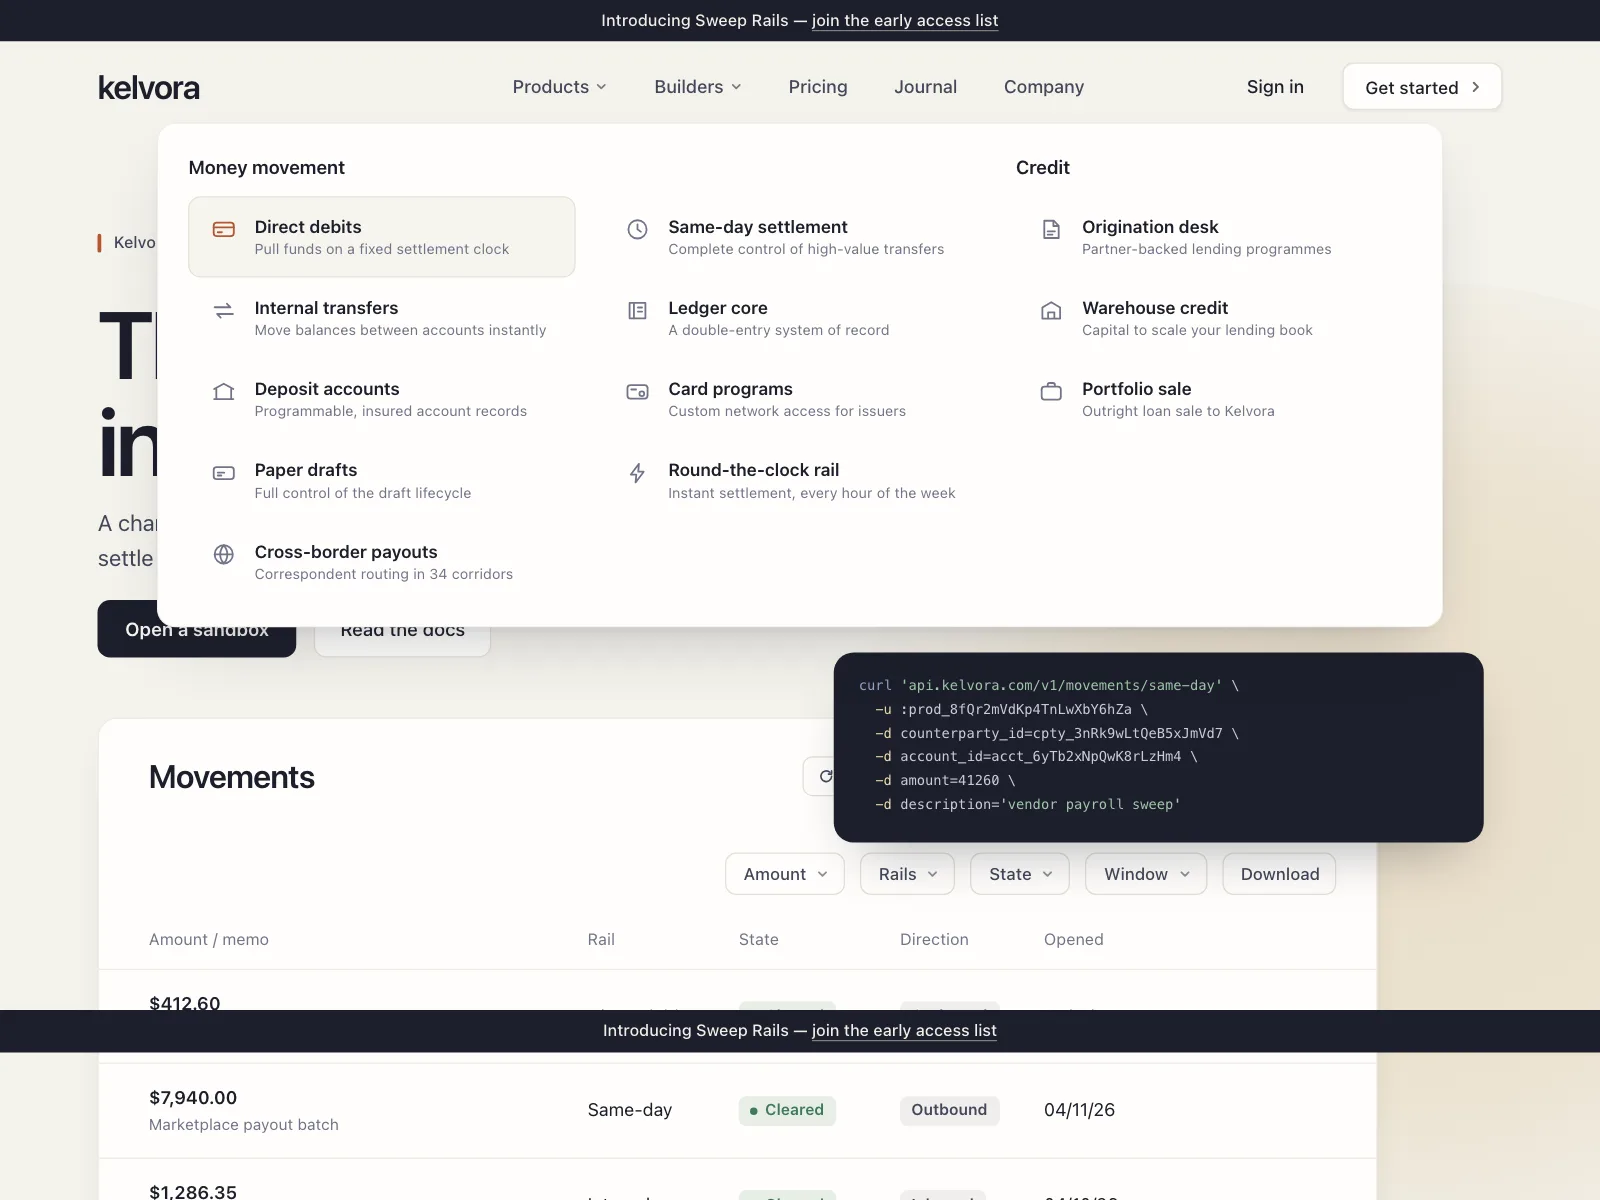Click the Portfolio sale briefcase icon
The height and width of the screenshot is (1200, 1600).
[1051, 392]
